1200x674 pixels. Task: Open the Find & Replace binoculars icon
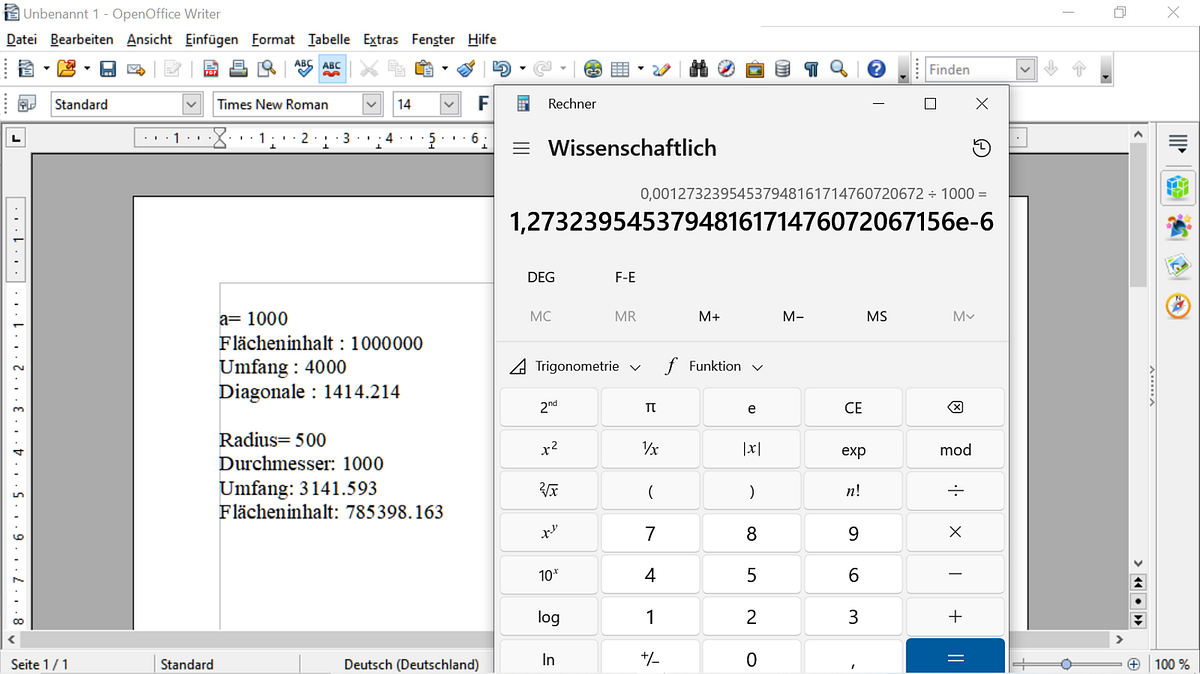[699, 69]
